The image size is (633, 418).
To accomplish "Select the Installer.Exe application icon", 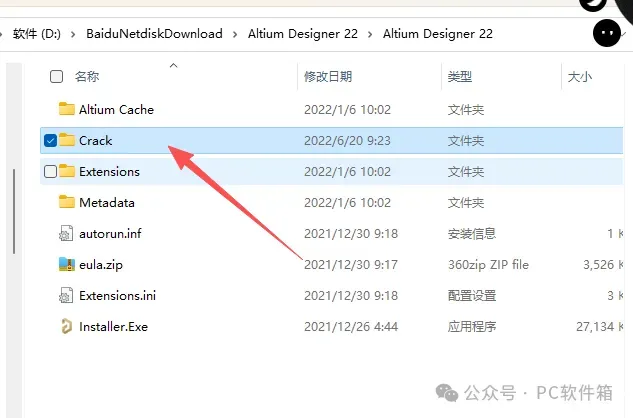I will point(66,326).
